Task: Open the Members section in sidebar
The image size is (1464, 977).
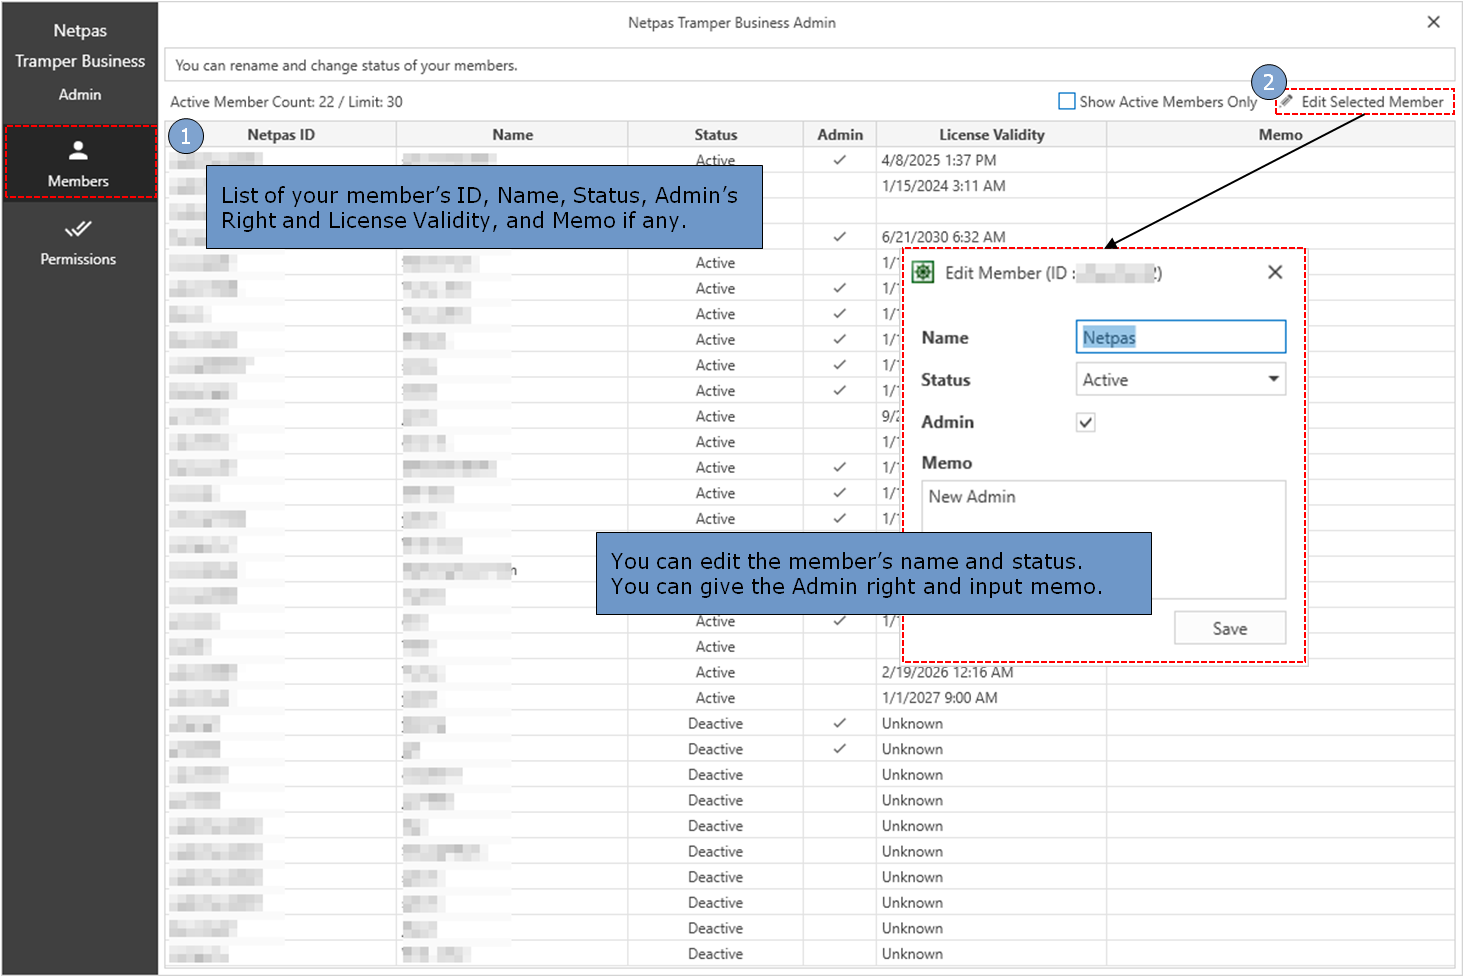Action: click(78, 163)
